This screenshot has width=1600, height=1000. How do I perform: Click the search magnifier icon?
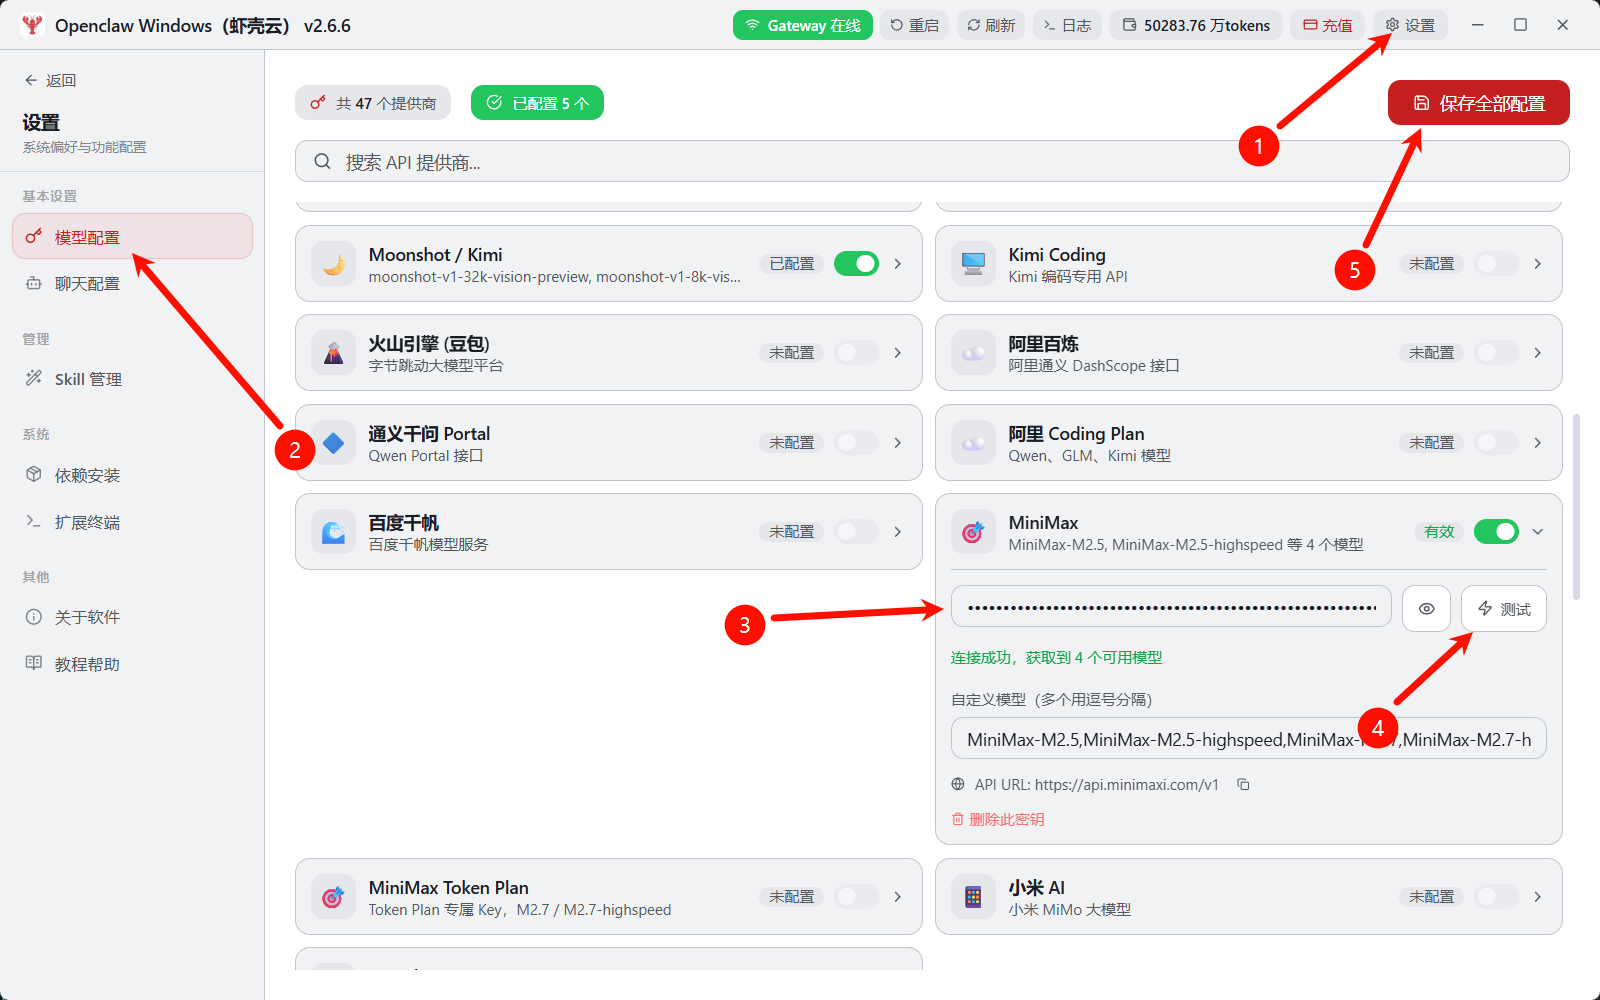coord(322,162)
